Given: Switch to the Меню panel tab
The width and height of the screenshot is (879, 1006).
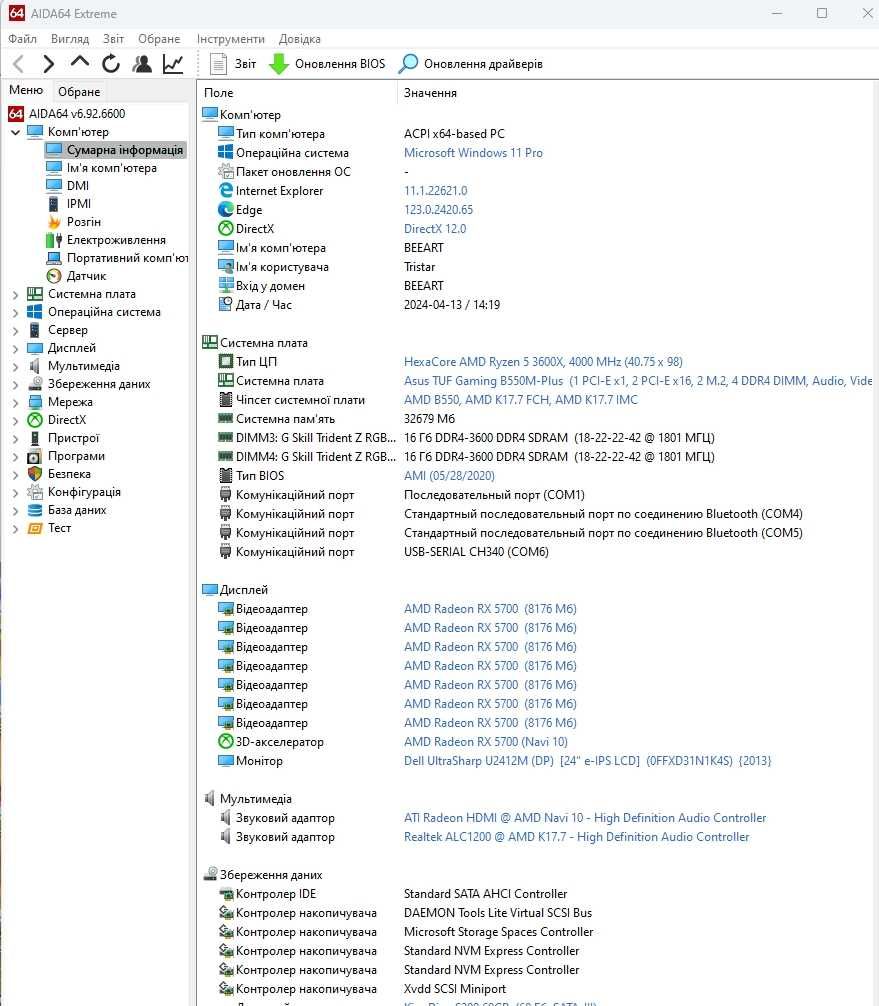Looking at the screenshot, I should click(x=26, y=90).
